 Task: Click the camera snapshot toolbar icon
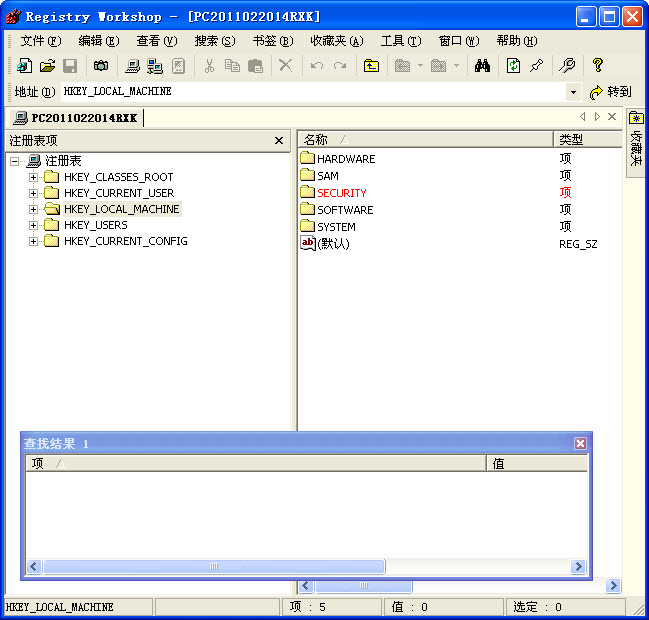tap(101, 66)
